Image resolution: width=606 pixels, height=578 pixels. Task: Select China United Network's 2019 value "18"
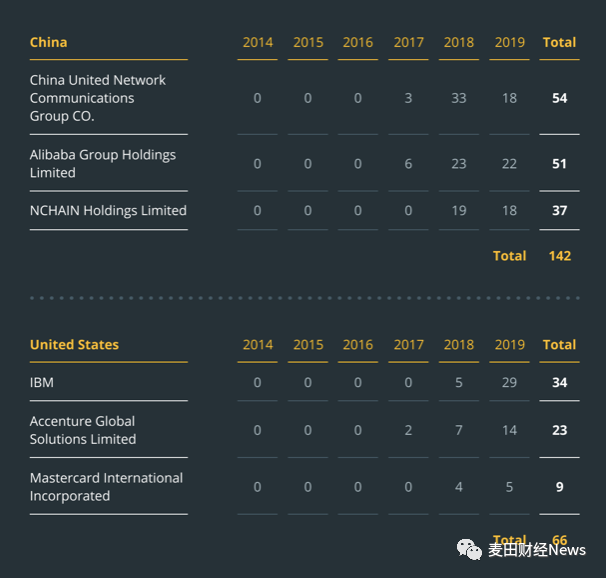[x=509, y=98]
